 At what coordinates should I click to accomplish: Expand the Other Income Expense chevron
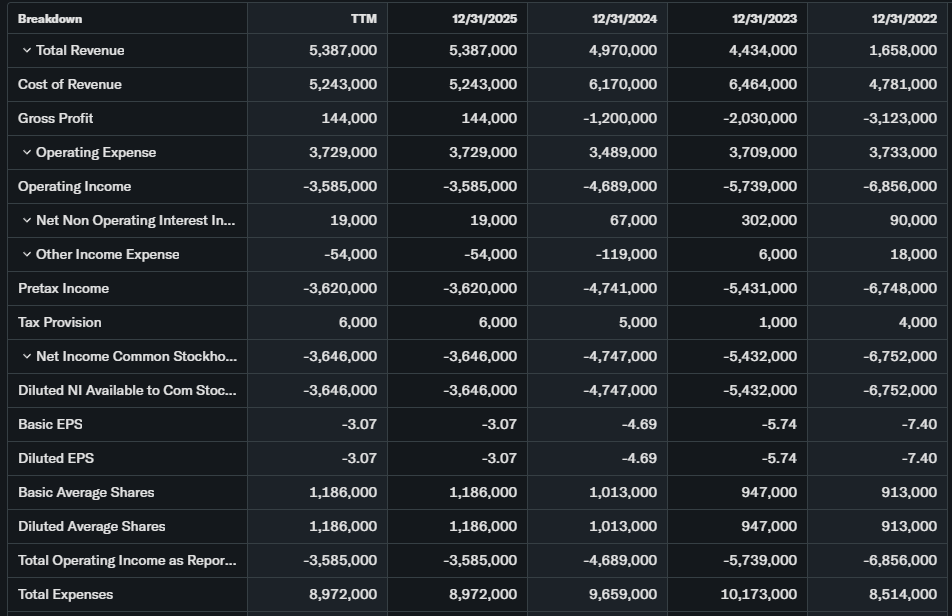tap(26, 254)
